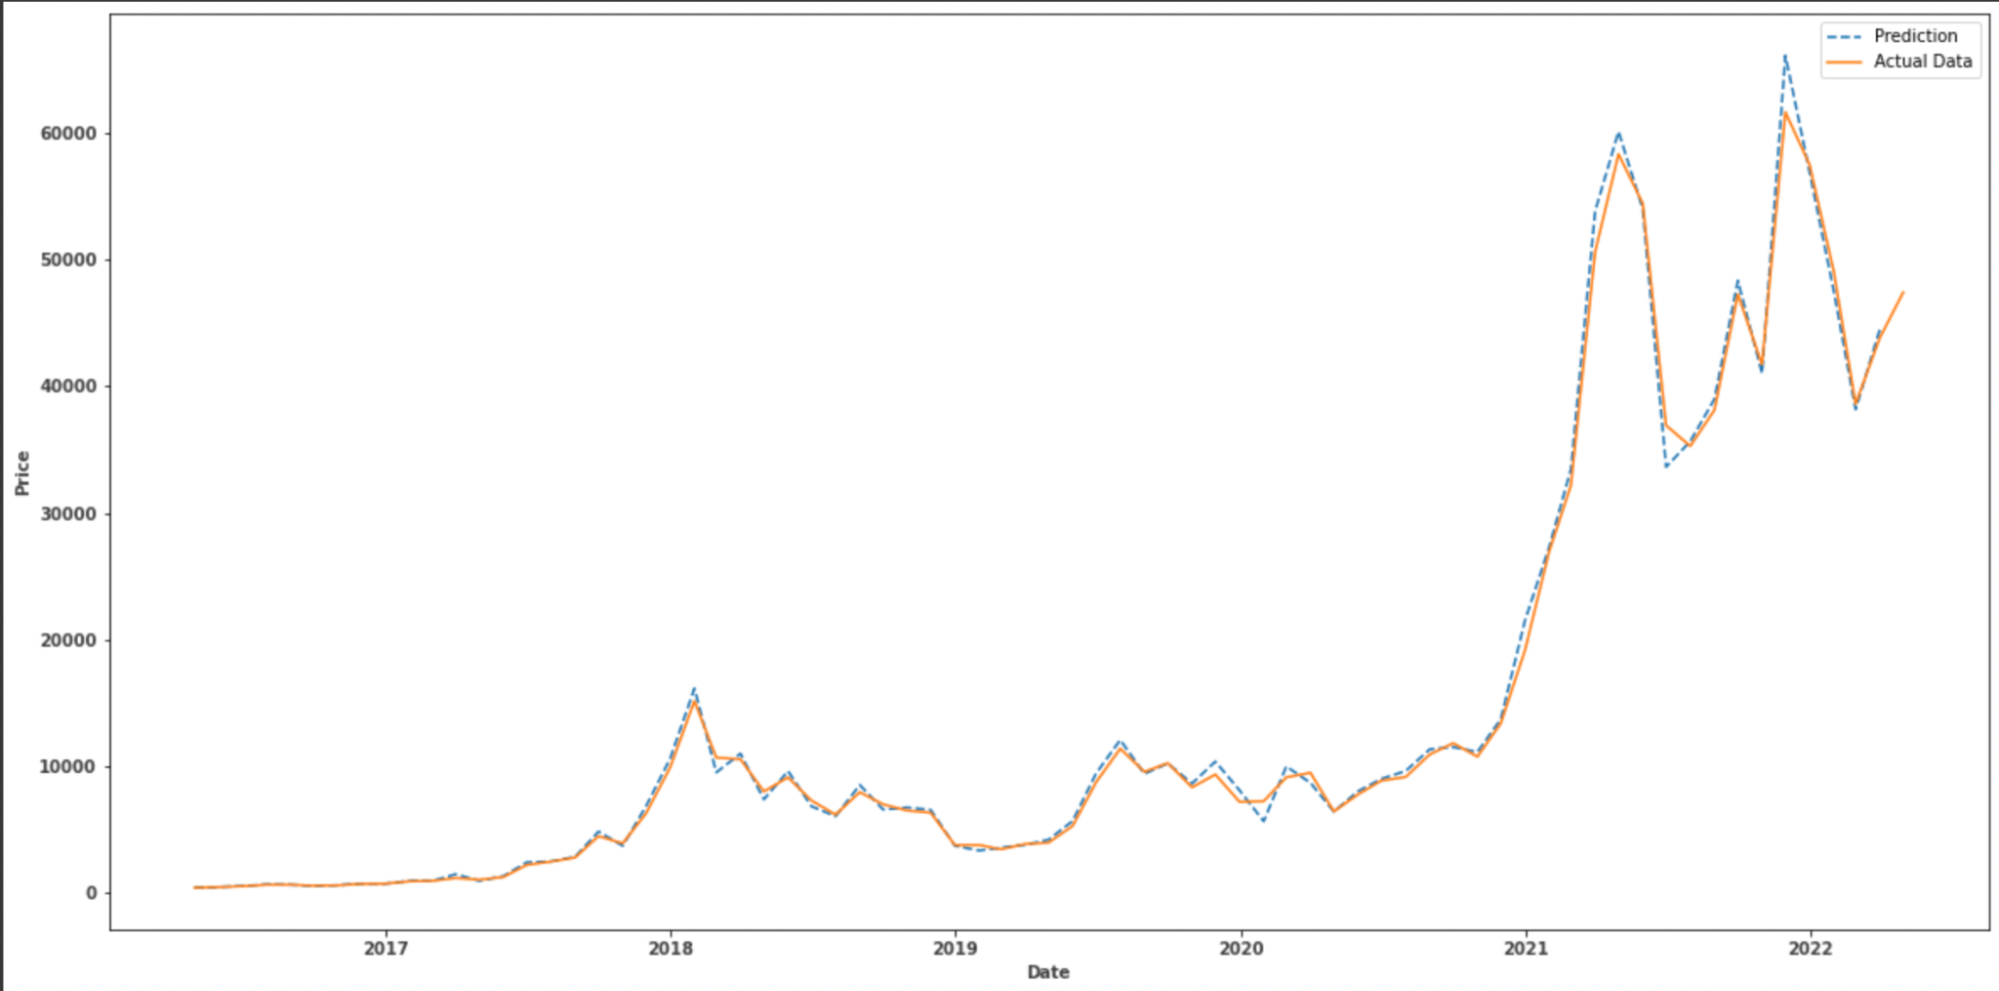Click the Date x-axis label
This screenshot has height=991, width=1999.
coord(1047,972)
